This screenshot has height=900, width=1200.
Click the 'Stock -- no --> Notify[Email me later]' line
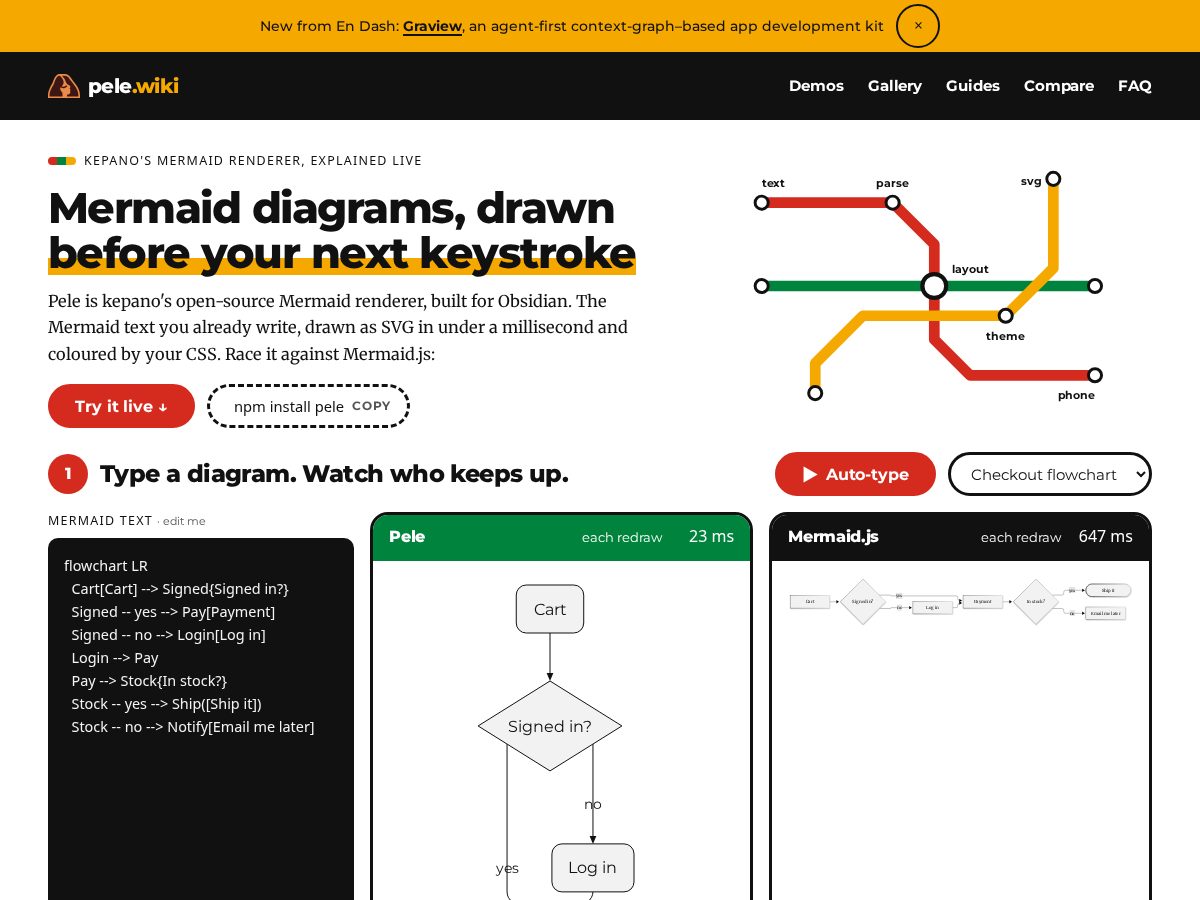193,727
